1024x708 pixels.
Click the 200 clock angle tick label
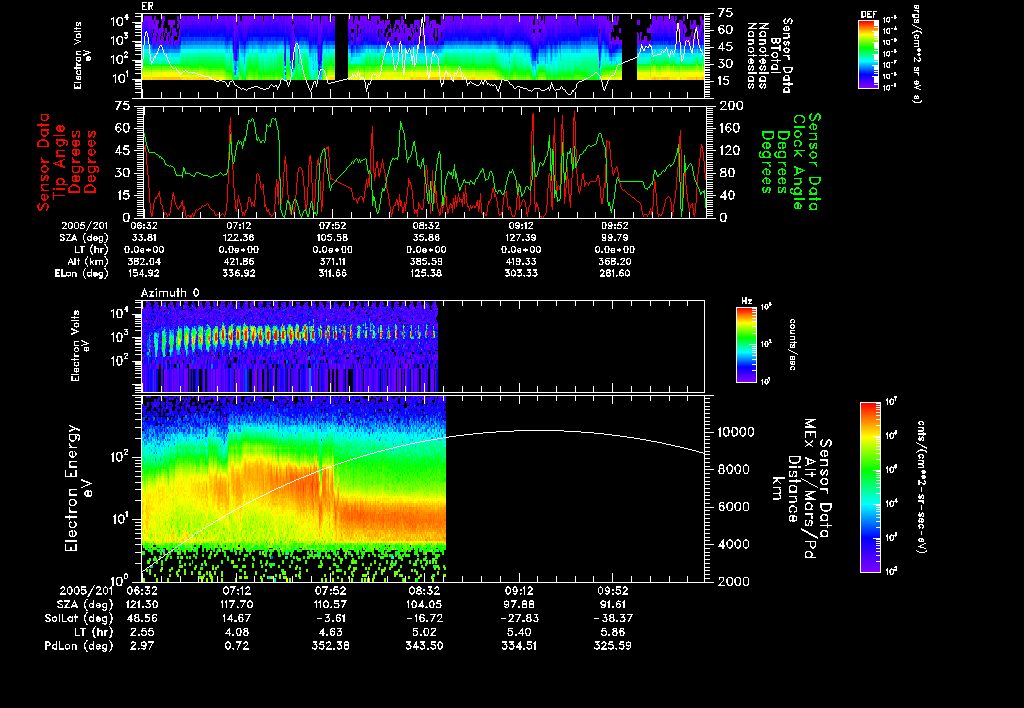click(731, 106)
